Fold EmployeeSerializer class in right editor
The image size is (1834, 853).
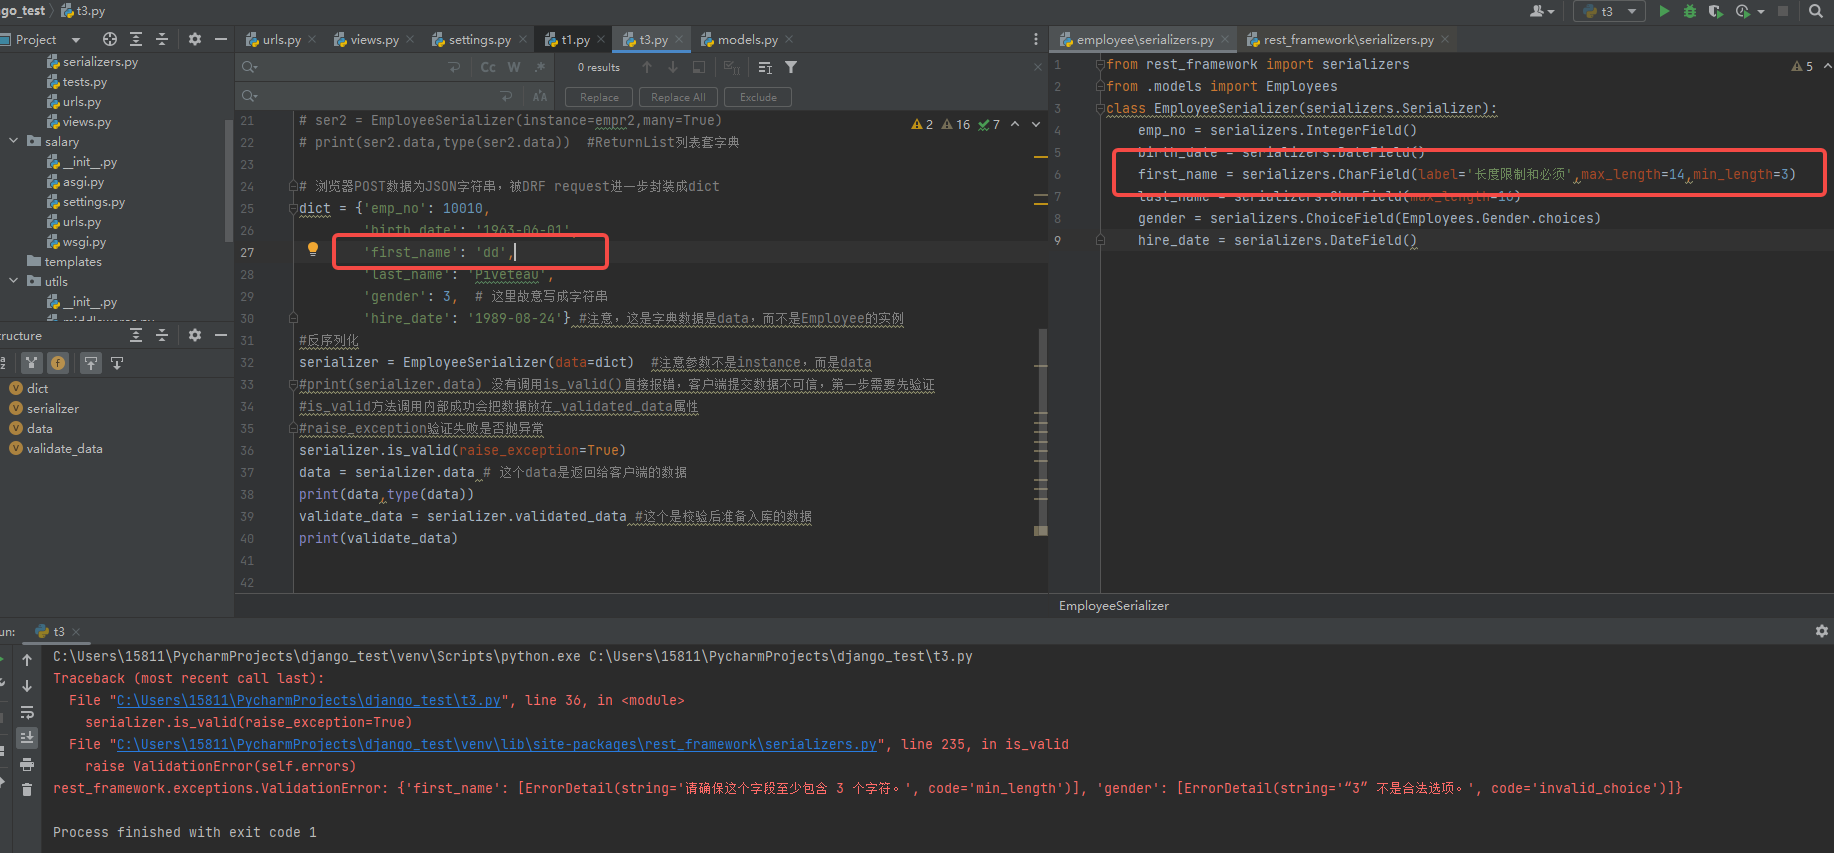tap(1100, 108)
